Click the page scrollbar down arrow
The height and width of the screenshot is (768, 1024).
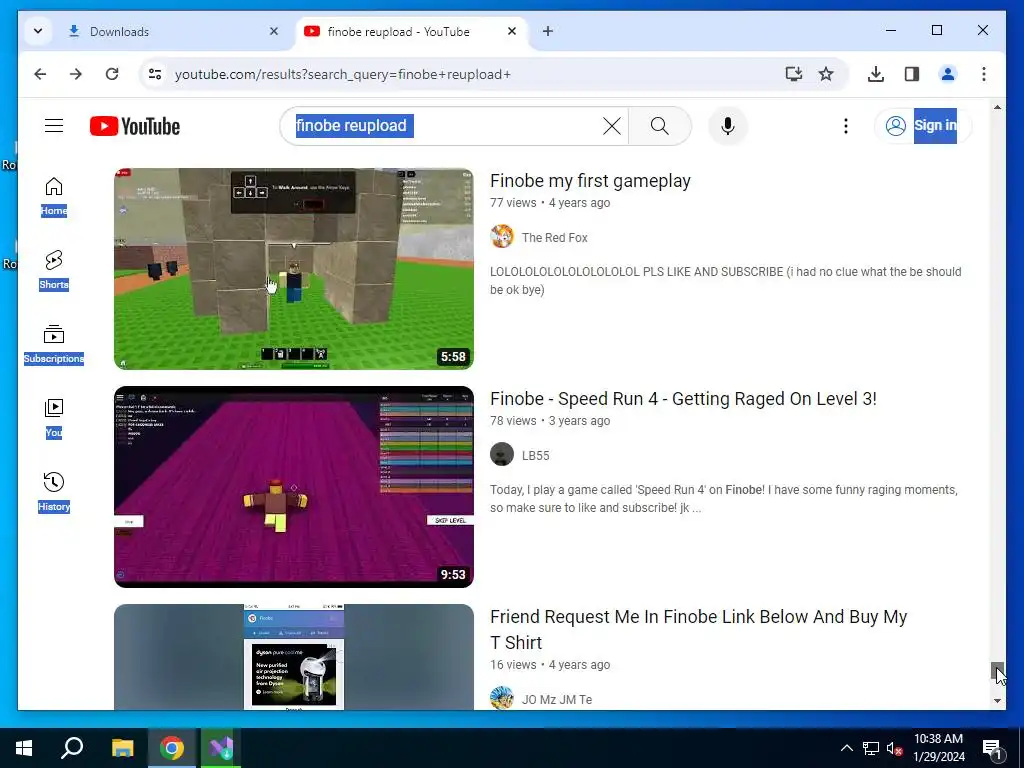[x=997, y=701]
